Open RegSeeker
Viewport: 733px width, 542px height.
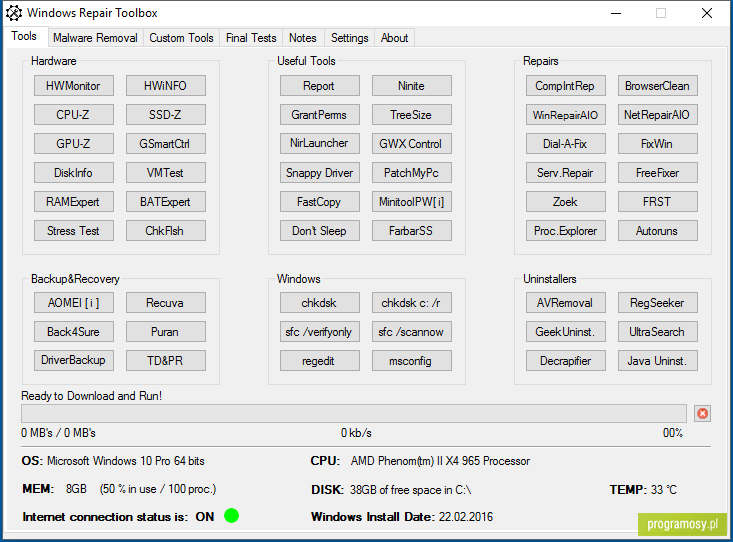[x=658, y=303]
